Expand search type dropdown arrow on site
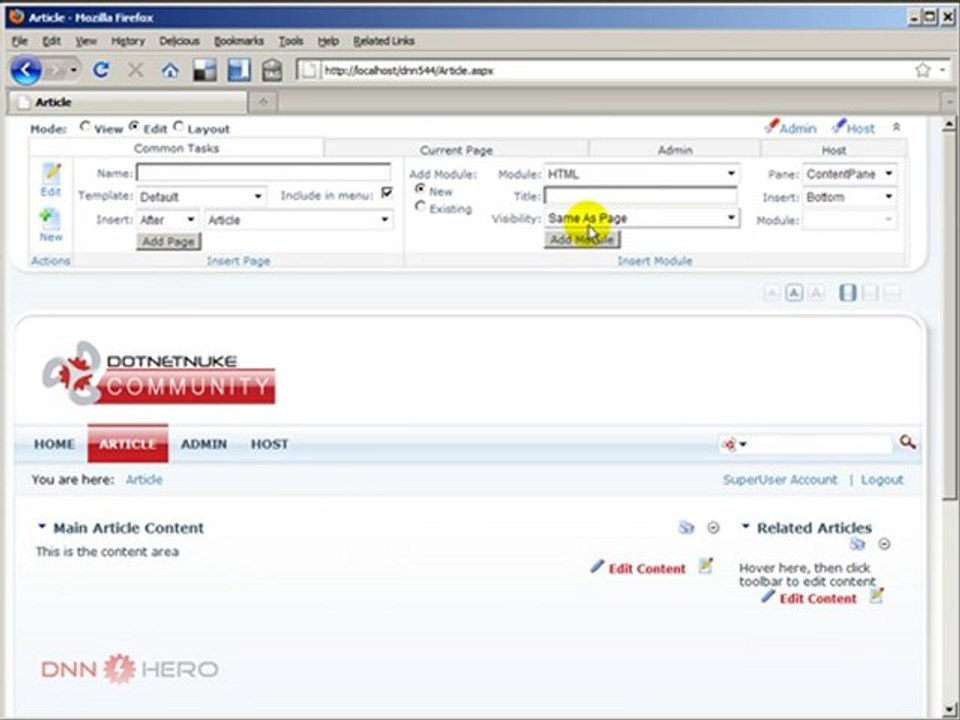Image resolution: width=960 pixels, height=720 pixels. 743,444
